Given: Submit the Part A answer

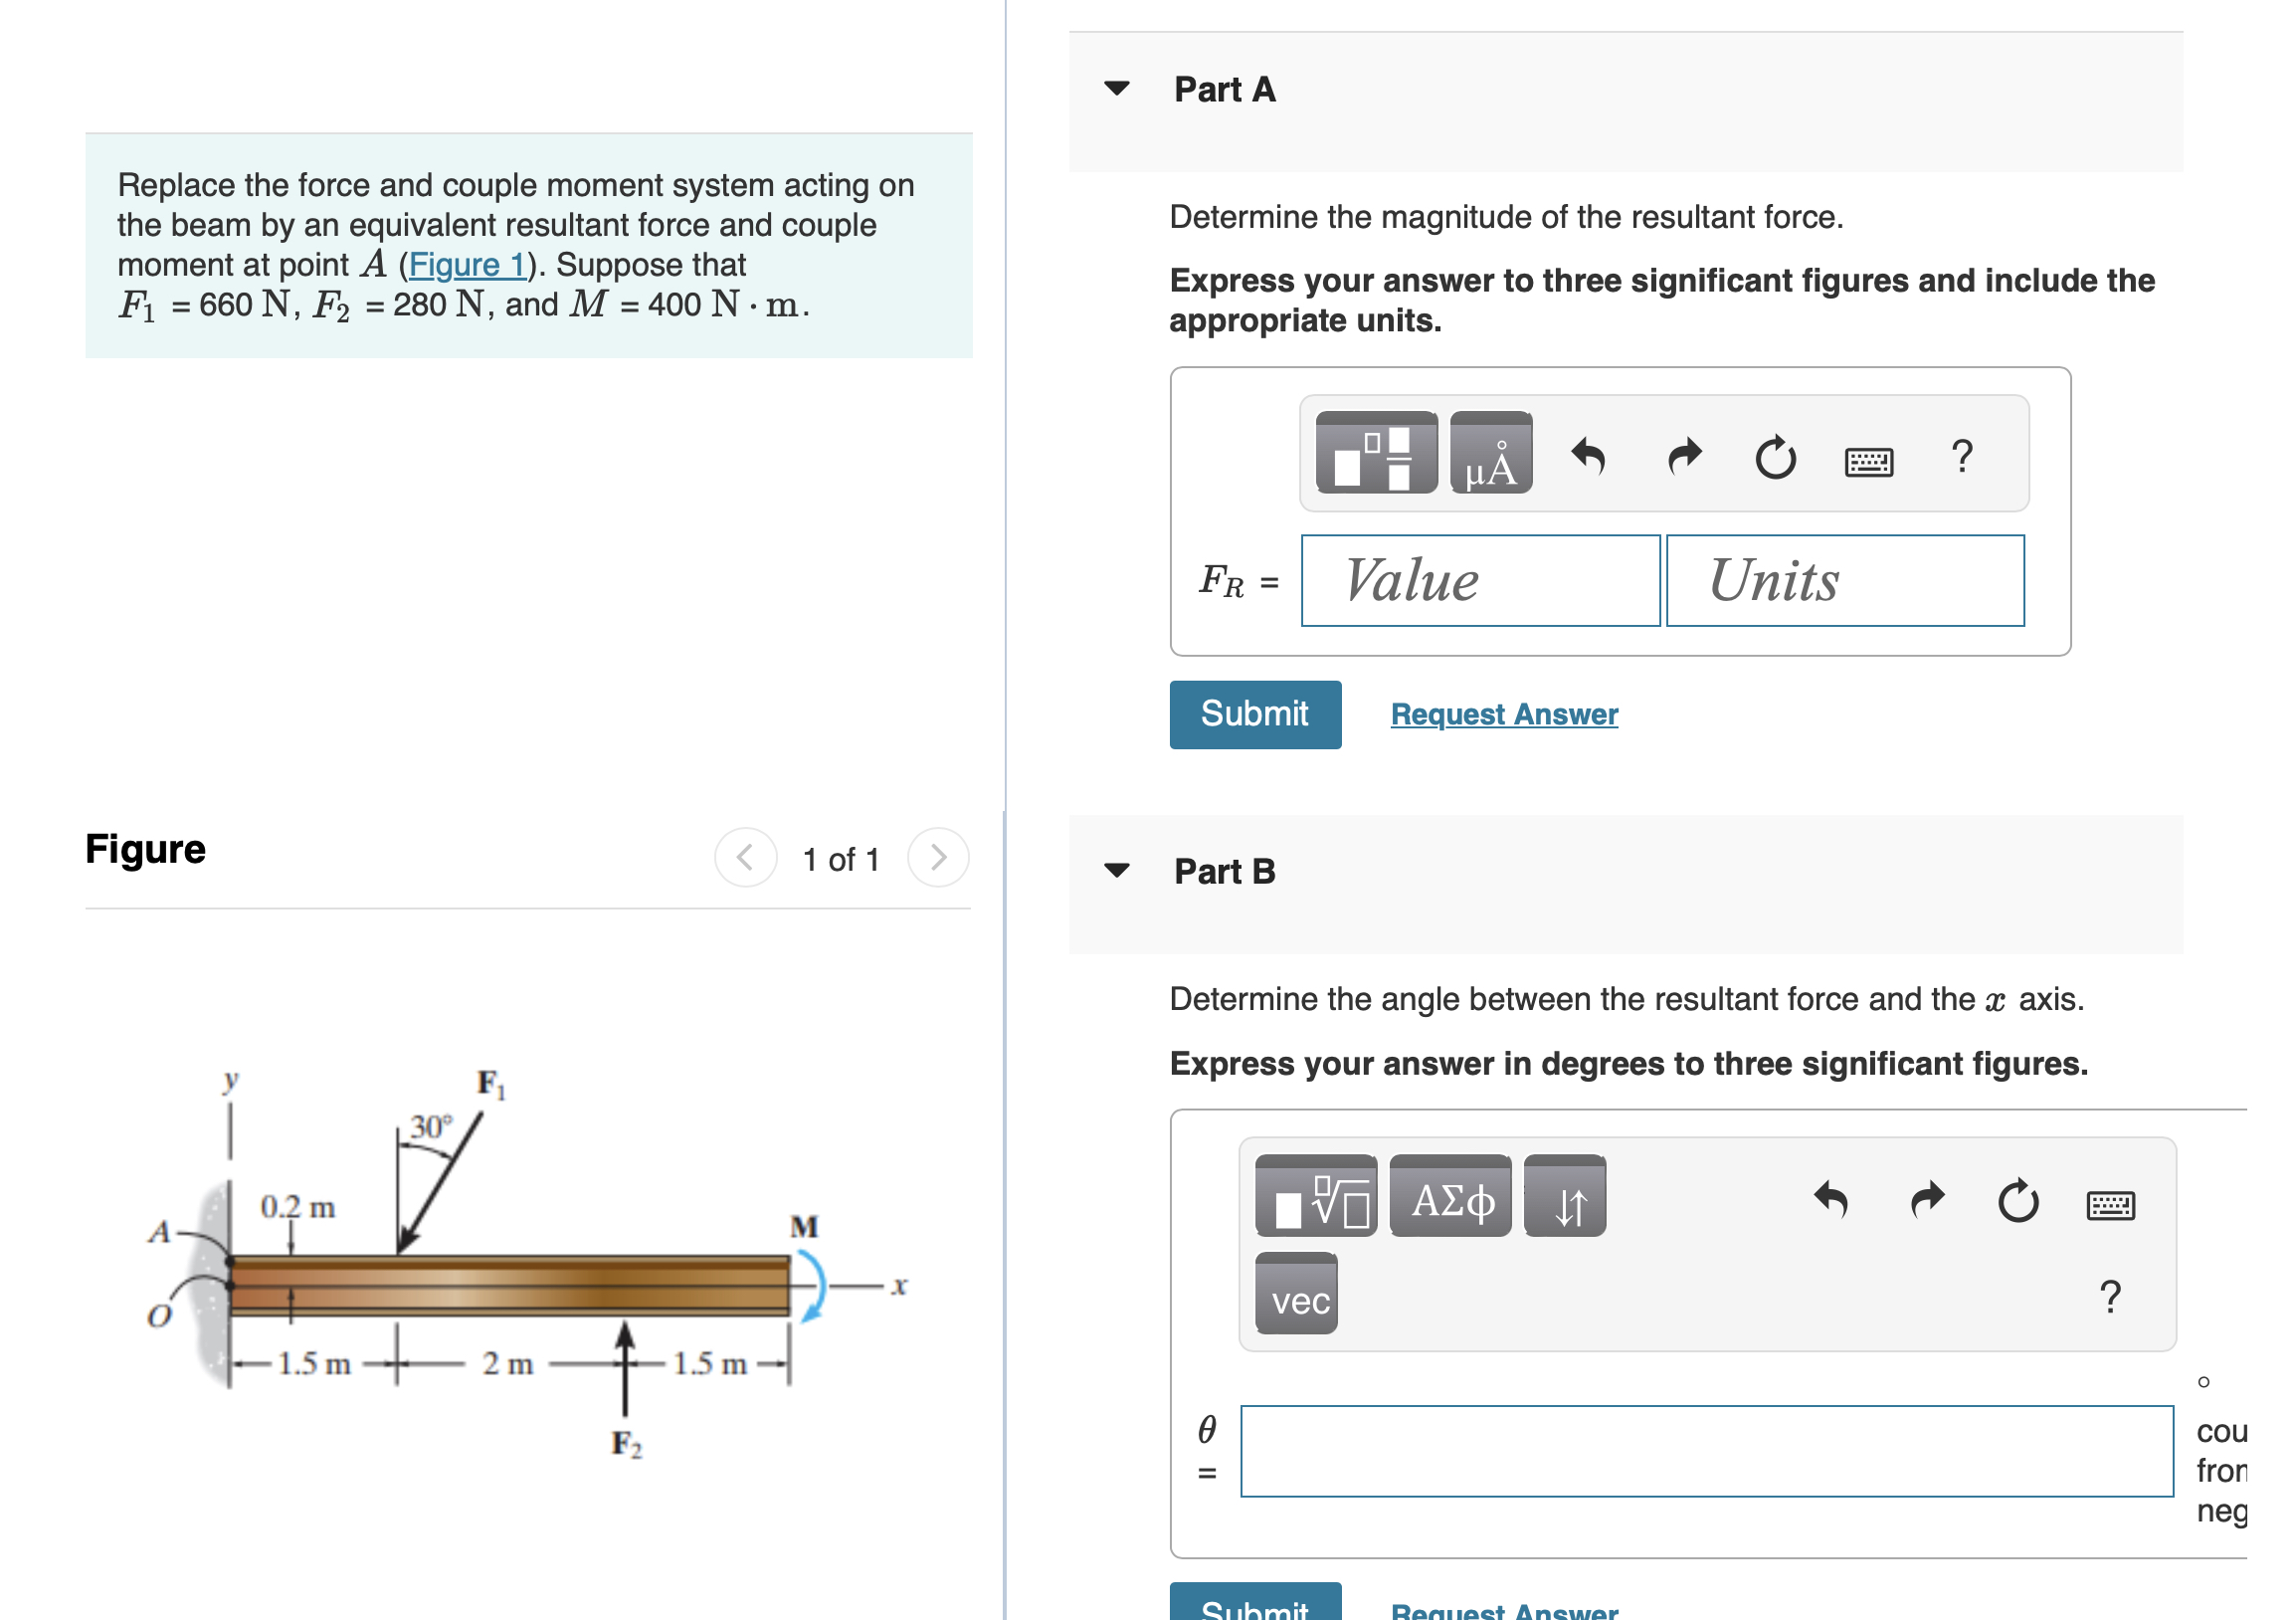Looking at the screenshot, I should tap(1255, 713).
